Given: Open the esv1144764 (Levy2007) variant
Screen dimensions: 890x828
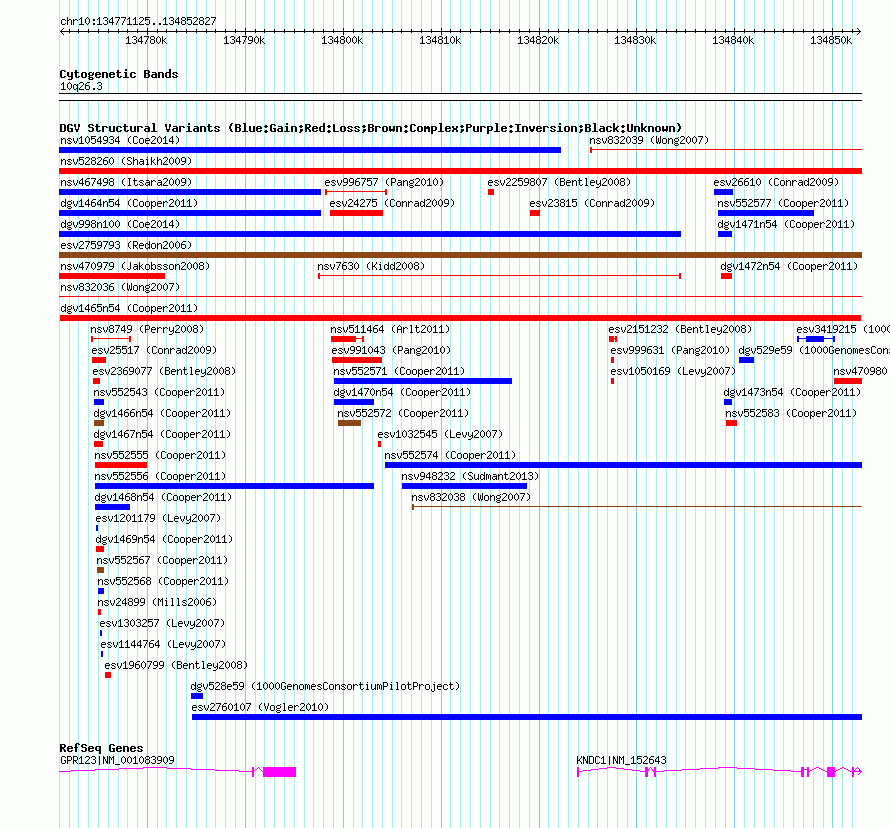Looking at the screenshot, I should [x=163, y=644].
